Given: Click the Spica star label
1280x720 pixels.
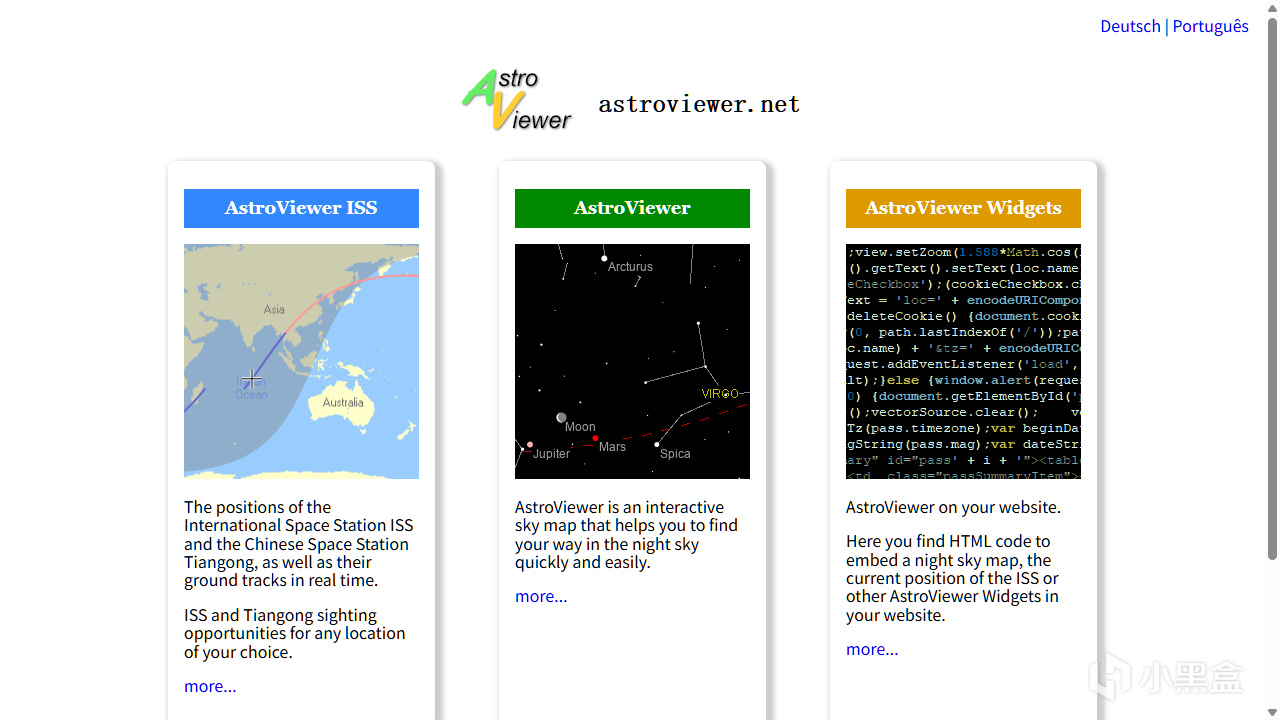Looking at the screenshot, I should [x=675, y=454].
